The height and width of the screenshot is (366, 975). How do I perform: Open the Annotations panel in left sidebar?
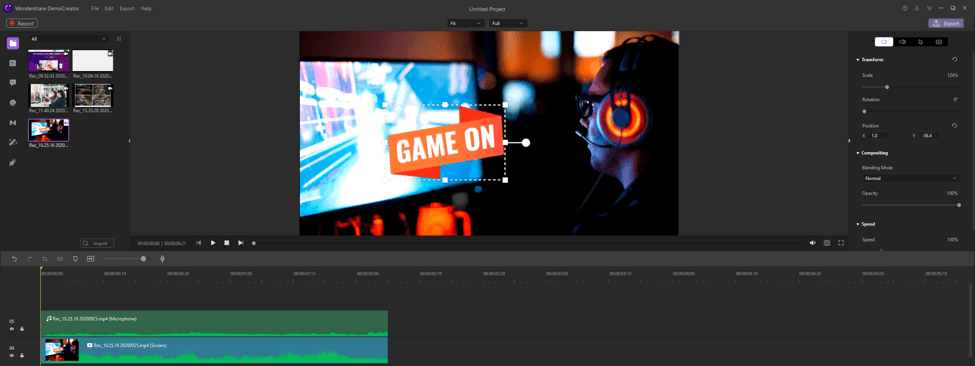click(x=12, y=83)
